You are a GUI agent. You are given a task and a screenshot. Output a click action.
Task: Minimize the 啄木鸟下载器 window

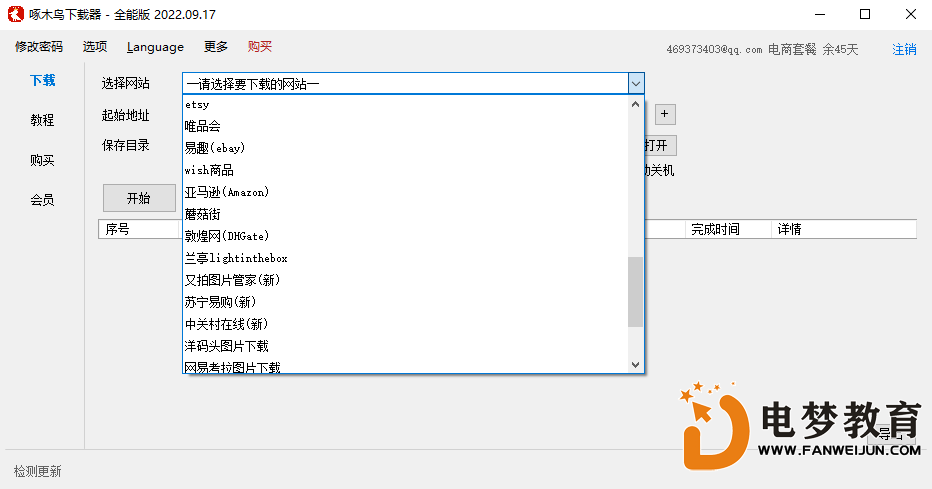pos(820,14)
